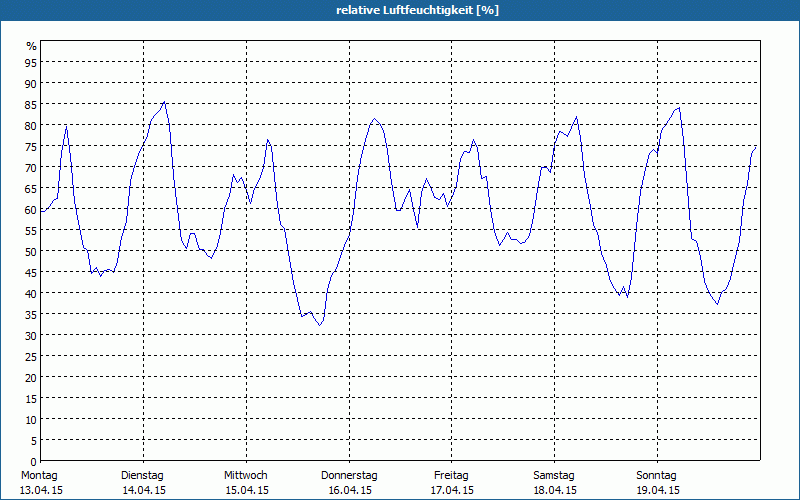This screenshot has height=500, width=800.
Task: Select the 95 y-axis label
Action: 31,63
